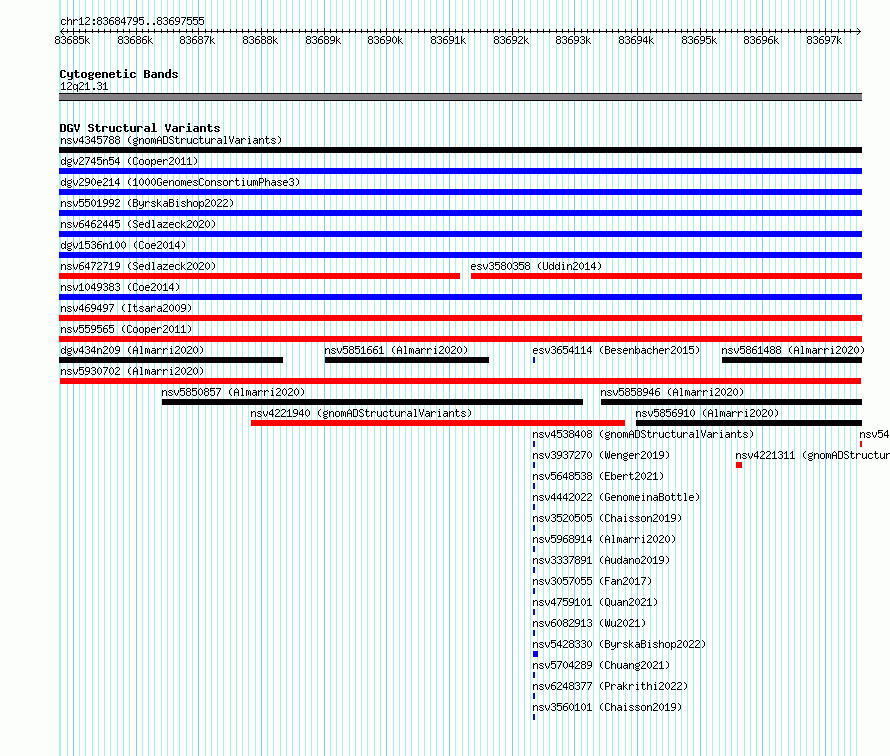The height and width of the screenshot is (756, 890).
Task: Click nsv6082913 (Wu2021) label
Action: [589, 623]
